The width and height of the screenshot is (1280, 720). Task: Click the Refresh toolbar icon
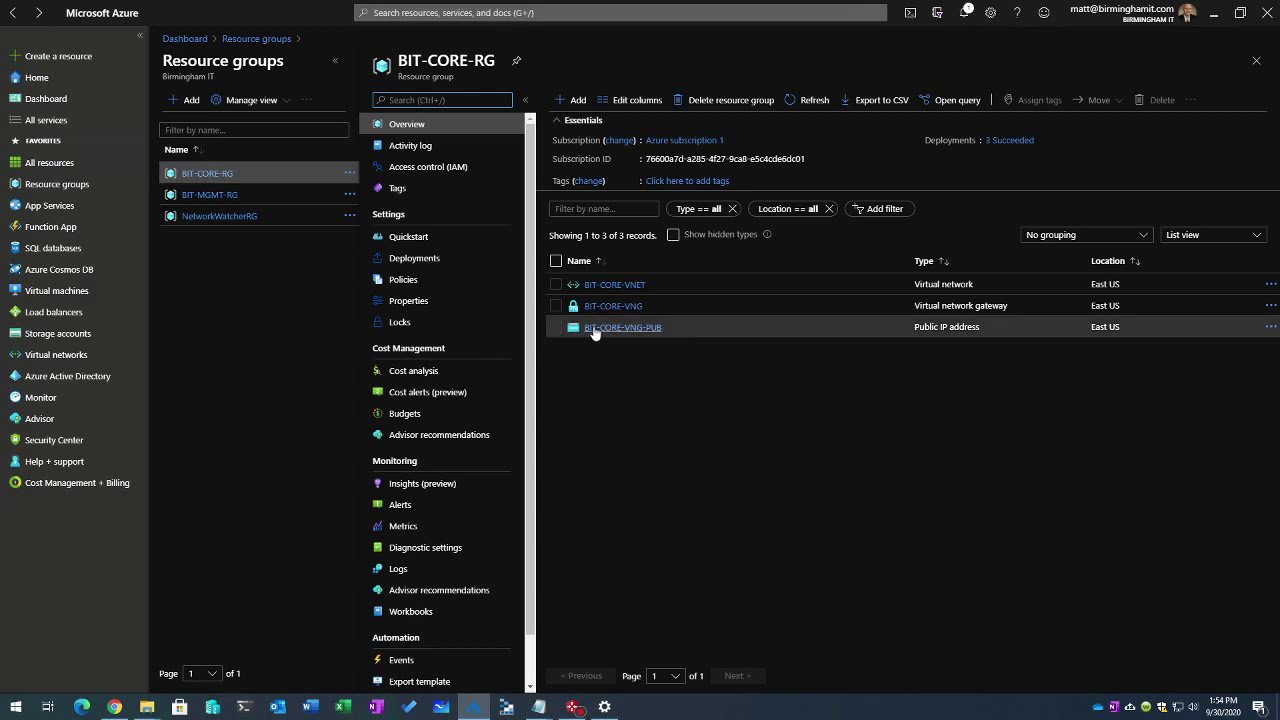tap(790, 100)
